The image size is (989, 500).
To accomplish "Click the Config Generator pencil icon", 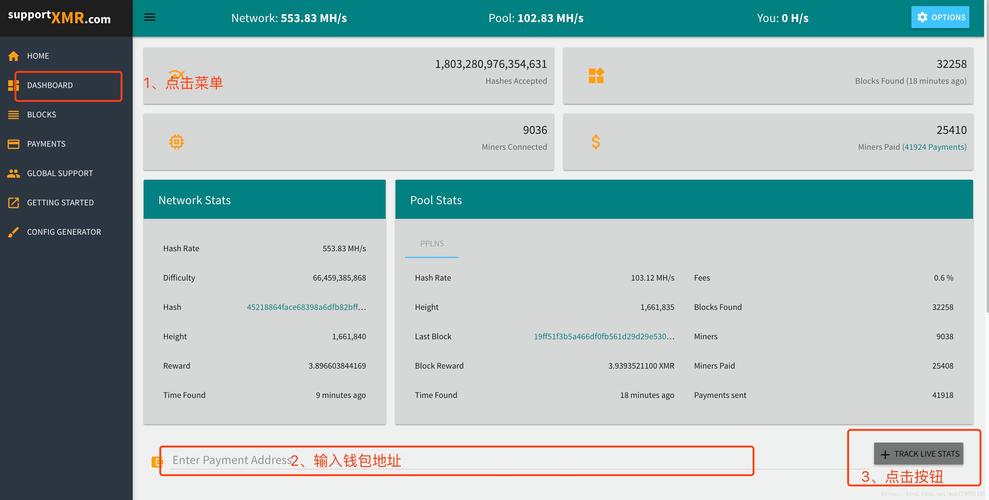I will [x=13, y=232].
